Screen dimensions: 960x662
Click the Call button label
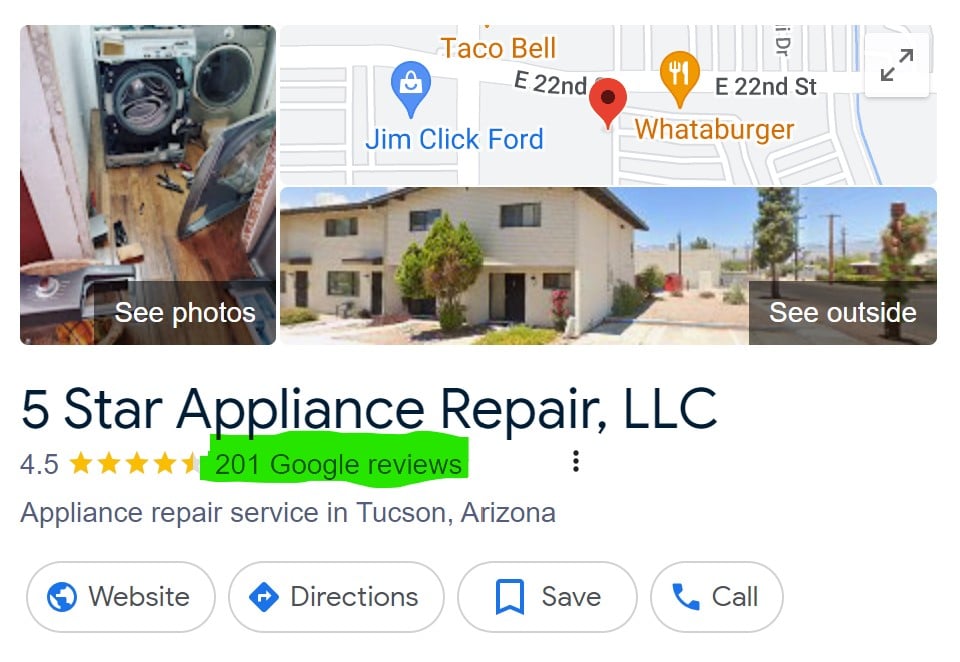click(735, 596)
